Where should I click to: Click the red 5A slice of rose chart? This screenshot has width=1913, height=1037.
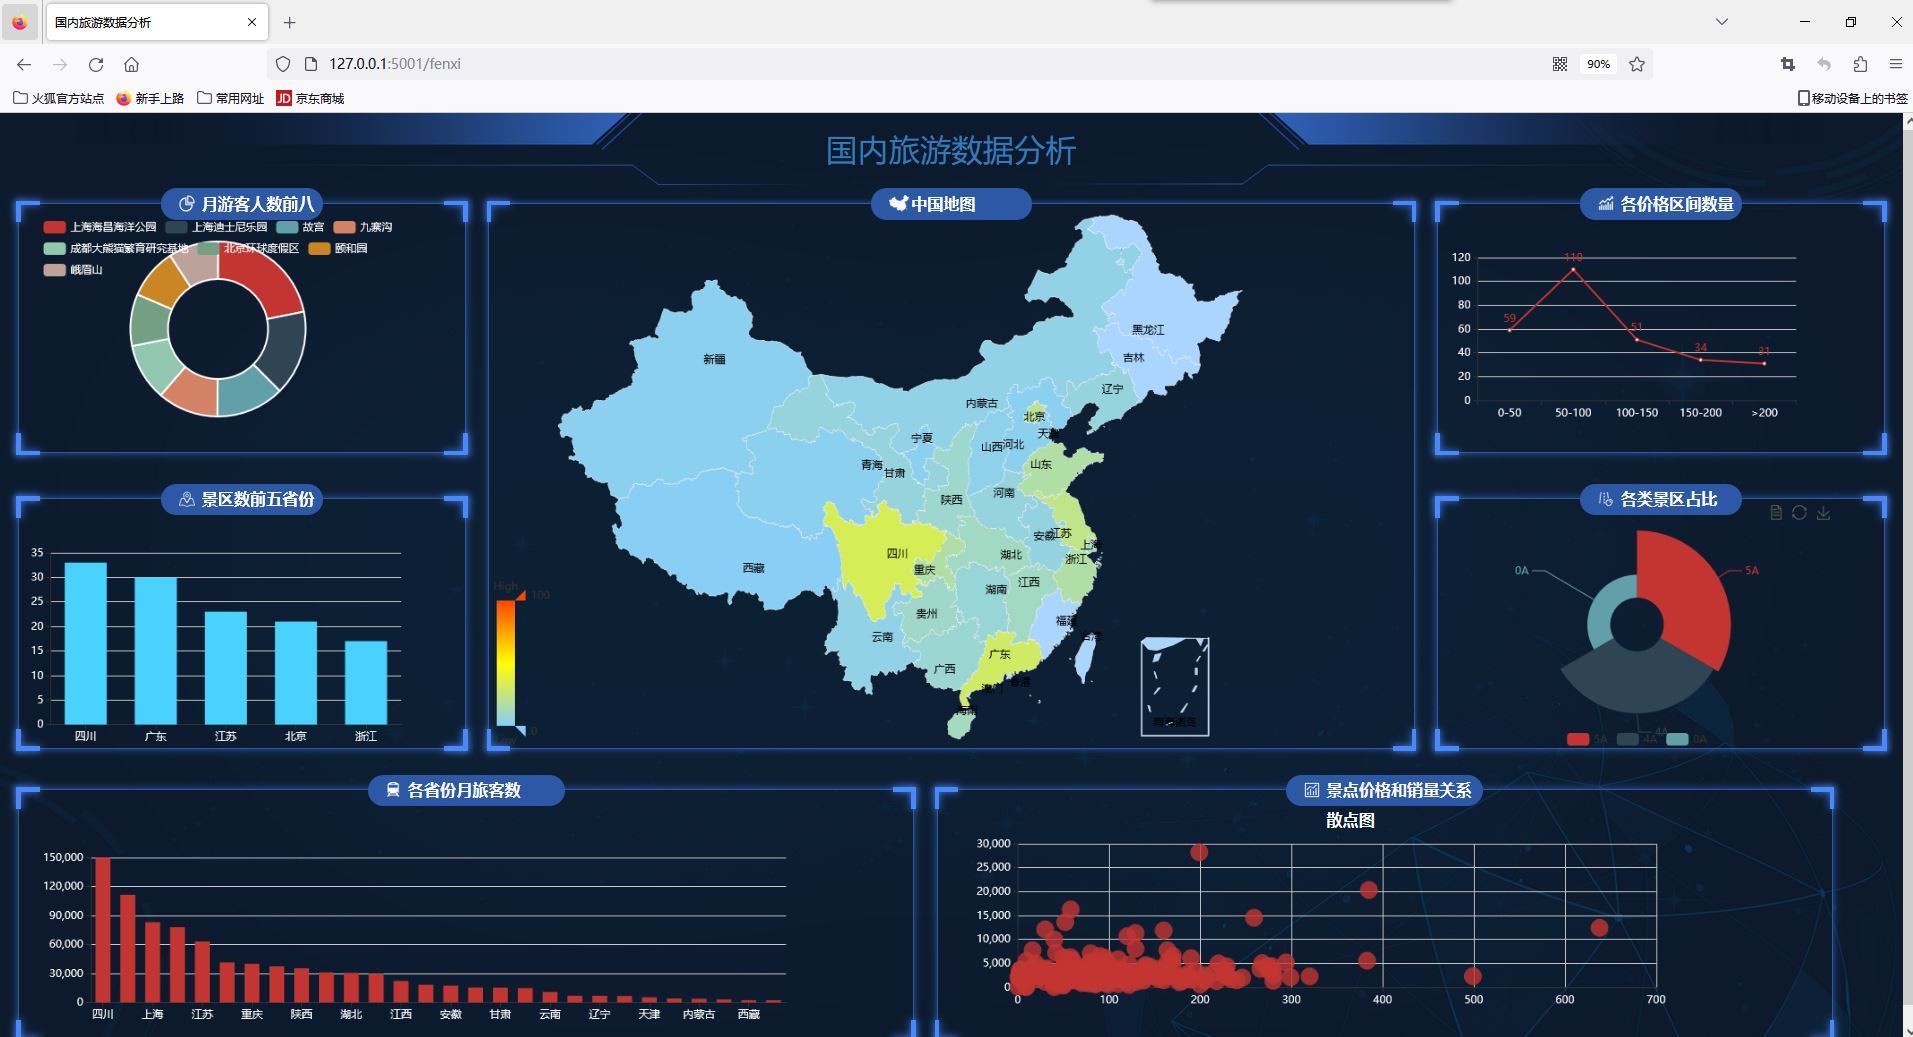point(1690,595)
